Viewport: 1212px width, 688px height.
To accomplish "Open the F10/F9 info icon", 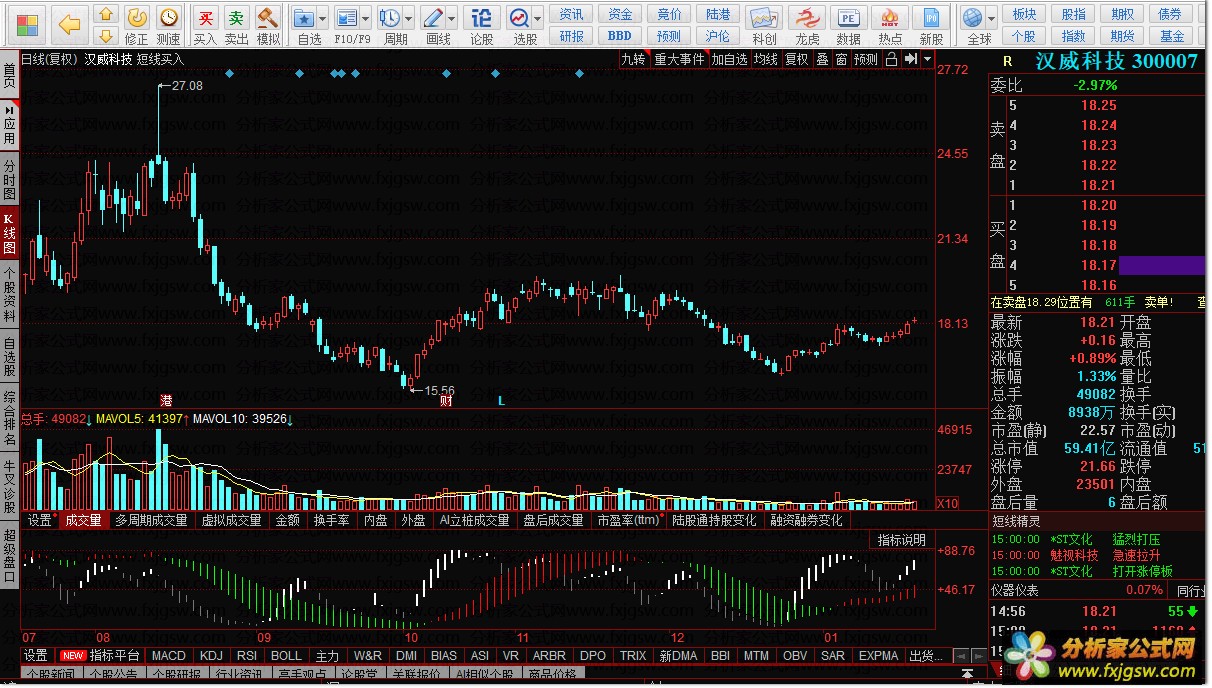I will click(346, 18).
